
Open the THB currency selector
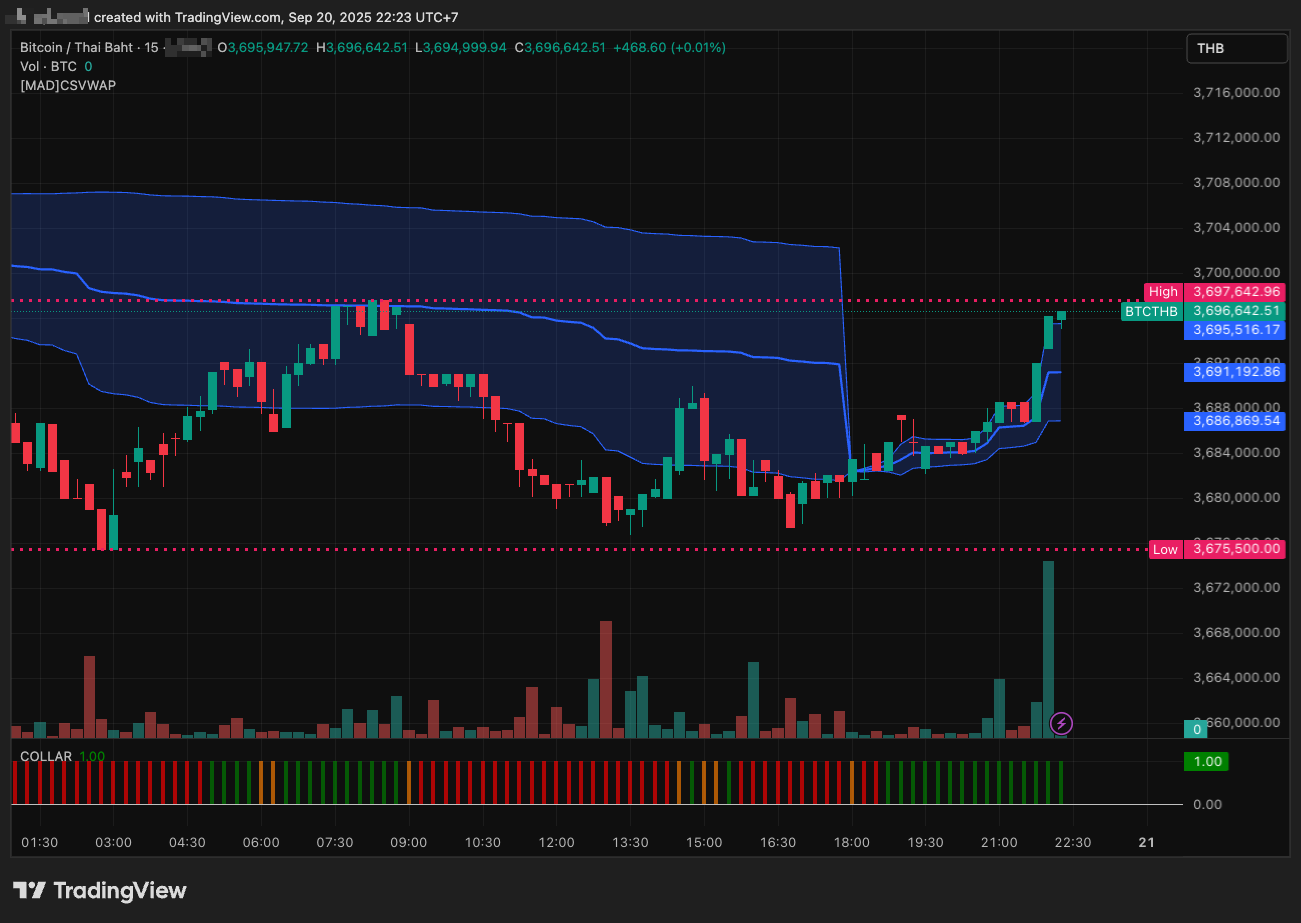pos(1236,48)
